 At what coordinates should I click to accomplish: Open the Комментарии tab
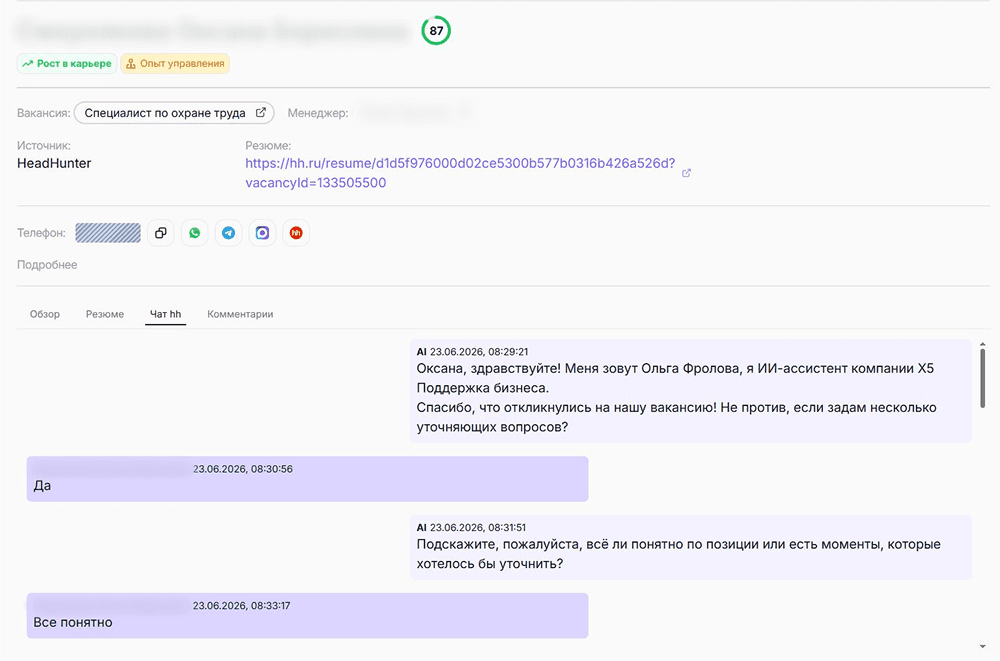click(x=240, y=314)
